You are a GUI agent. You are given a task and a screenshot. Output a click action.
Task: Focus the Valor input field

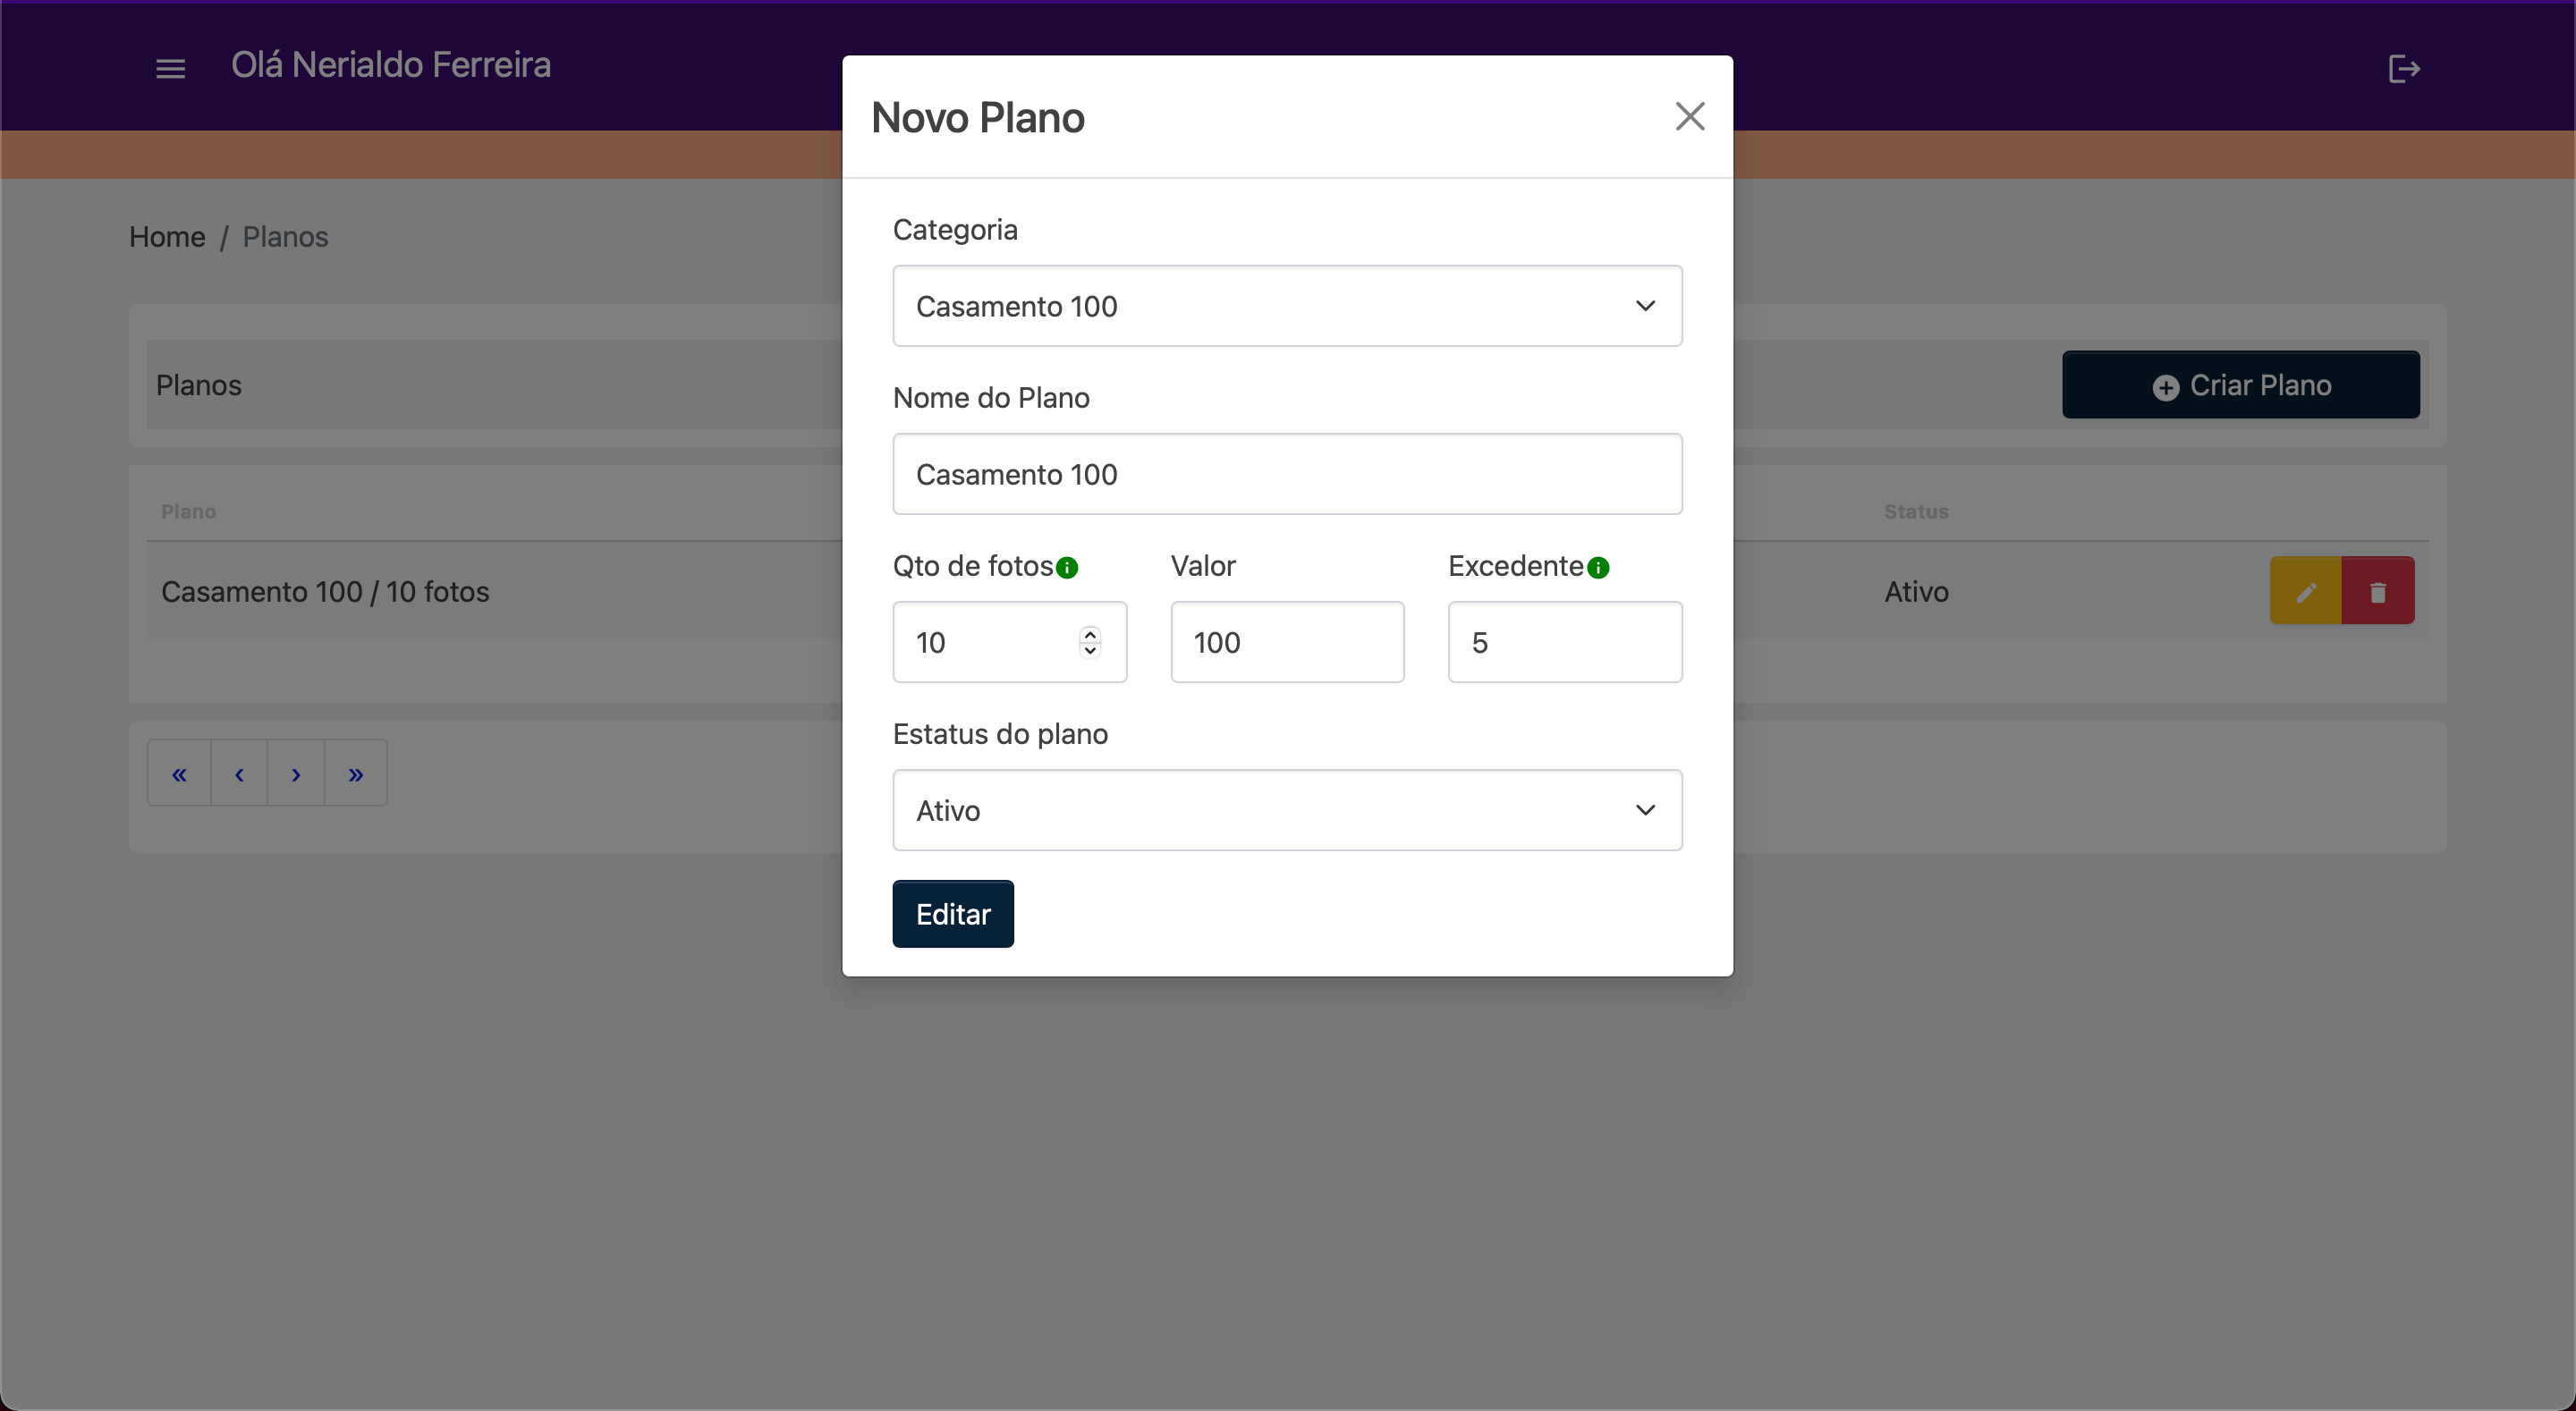pyautogui.click(x=1287, y=642)
